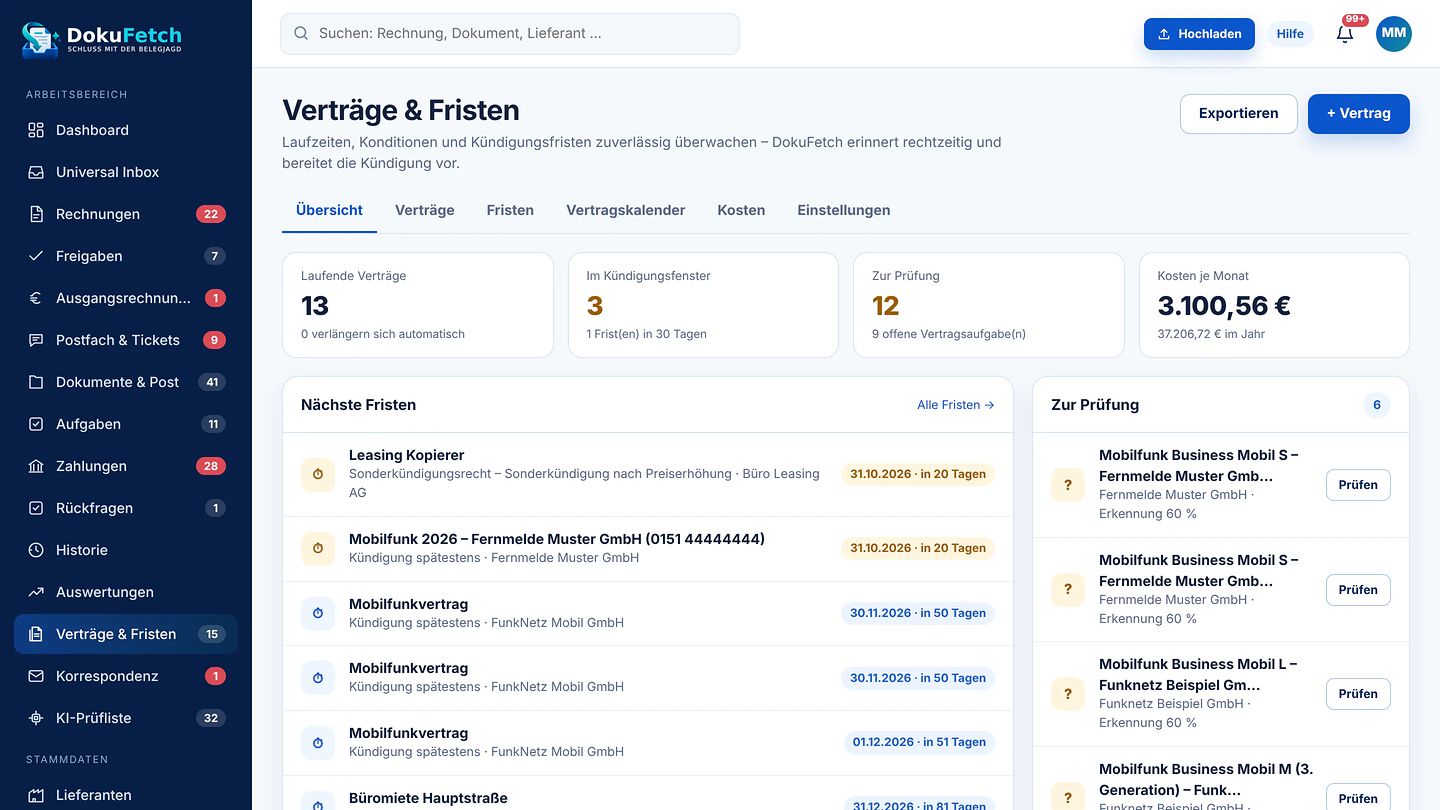Click the 01.12.2026 in 51 Tagen badge

coord(919,742)
